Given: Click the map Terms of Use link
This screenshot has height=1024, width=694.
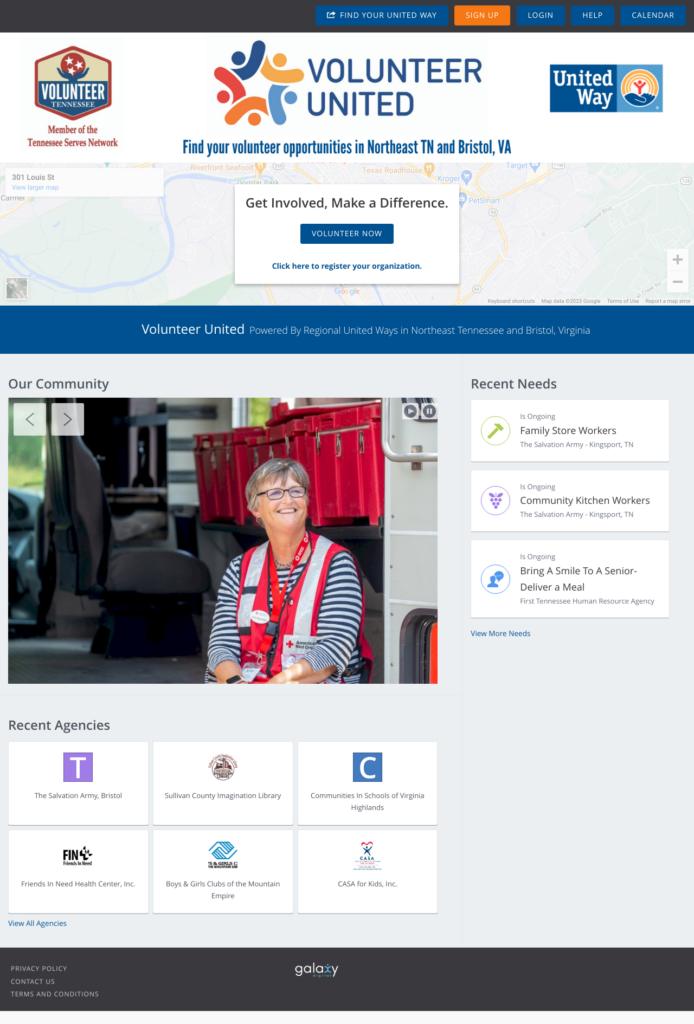Looking at the screenshot, I should click(623, 301).
